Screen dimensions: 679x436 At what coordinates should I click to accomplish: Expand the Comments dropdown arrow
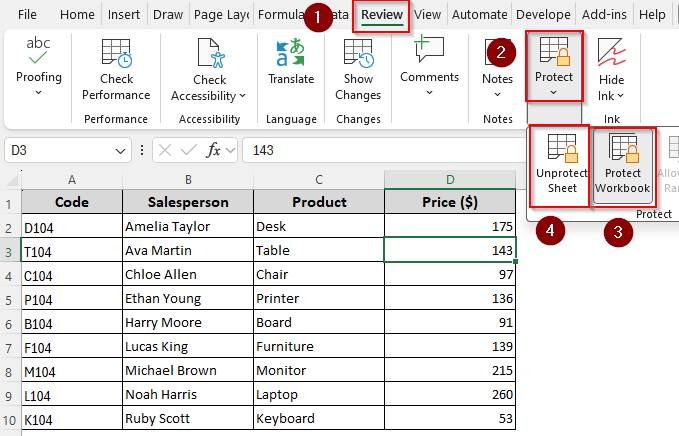click(429, 93)
